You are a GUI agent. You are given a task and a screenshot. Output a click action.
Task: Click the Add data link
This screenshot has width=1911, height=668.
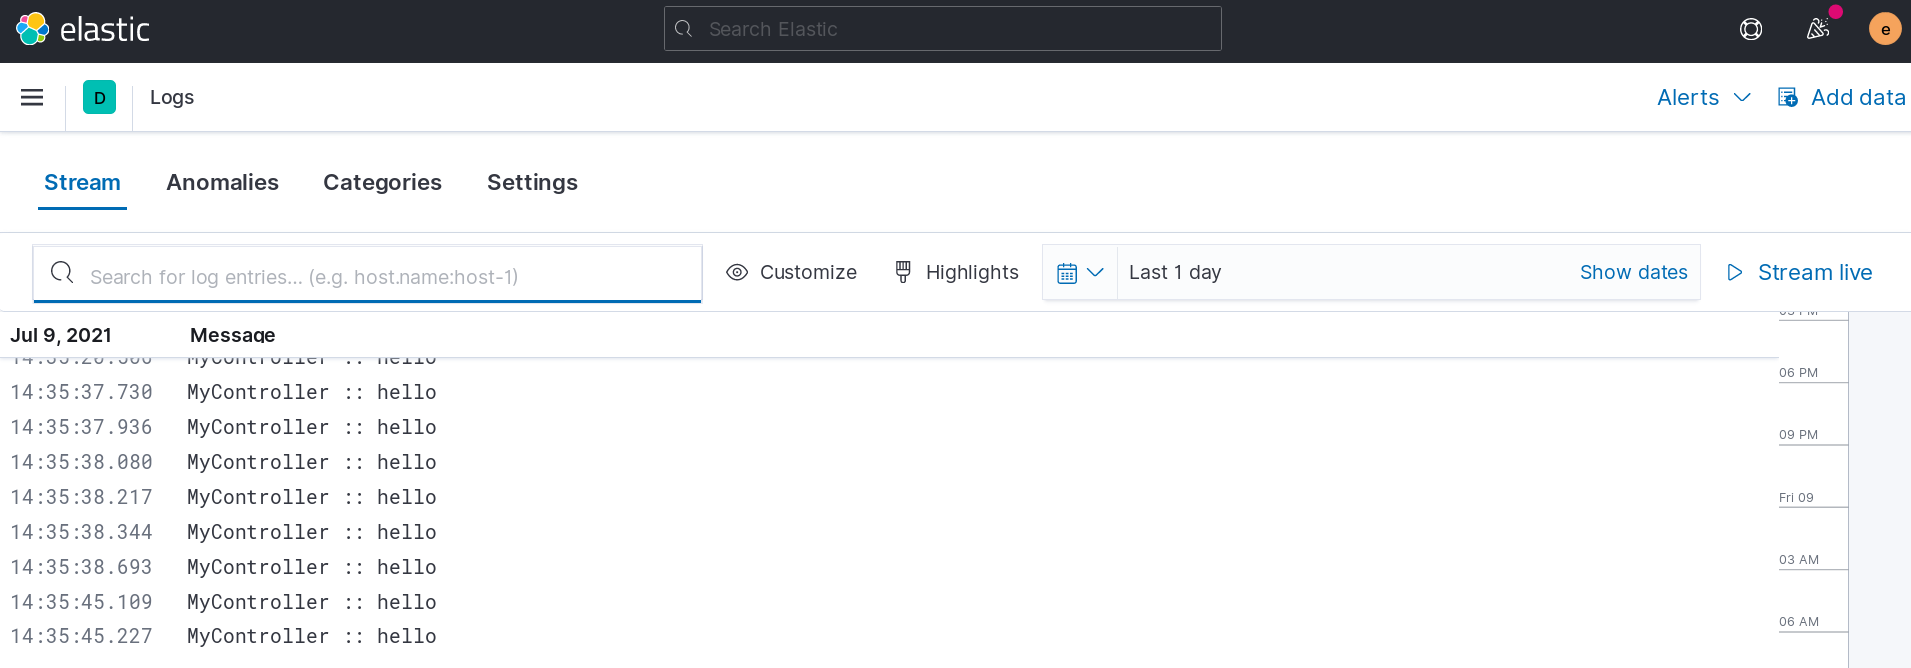(1841, 97)
